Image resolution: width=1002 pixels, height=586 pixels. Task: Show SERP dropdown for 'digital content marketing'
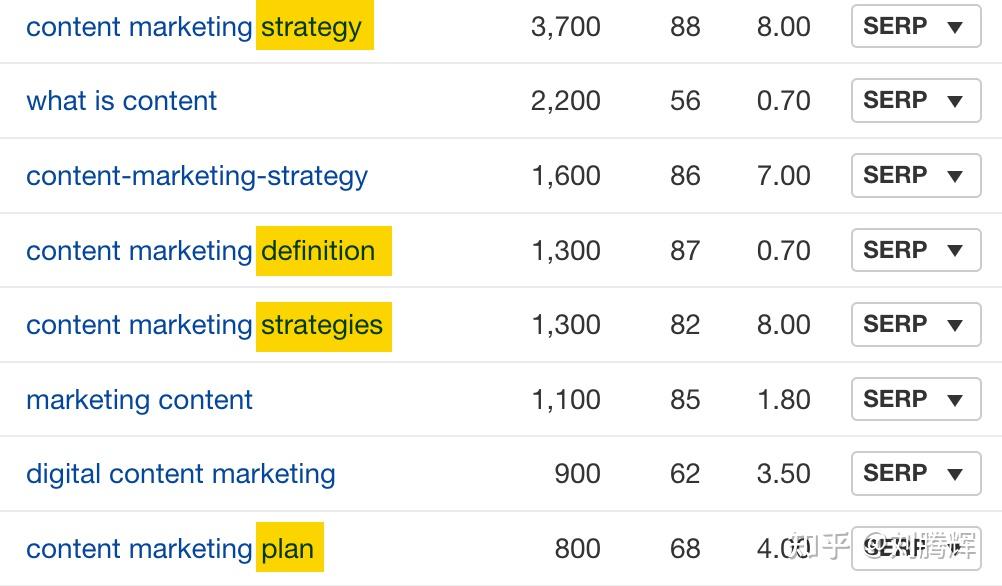pos(915,474)
